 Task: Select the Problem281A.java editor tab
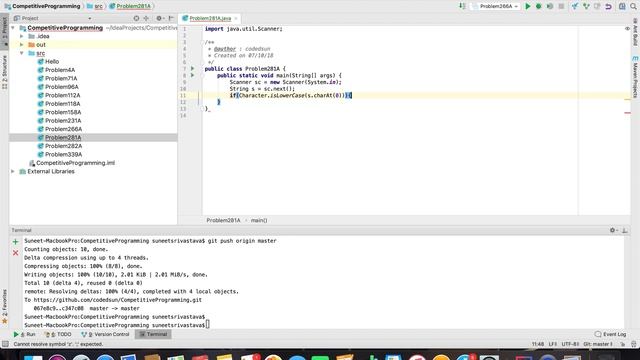(x=210, y=18)
